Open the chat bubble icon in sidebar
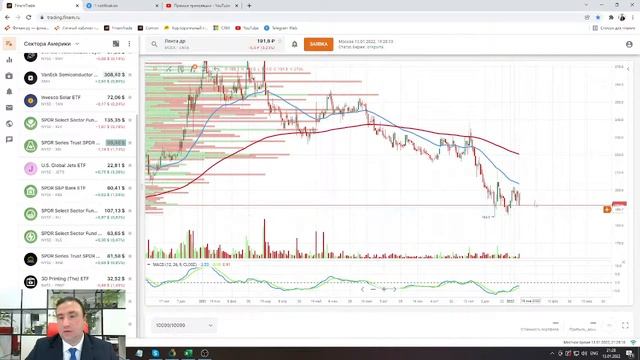 [x=9, y=140]
